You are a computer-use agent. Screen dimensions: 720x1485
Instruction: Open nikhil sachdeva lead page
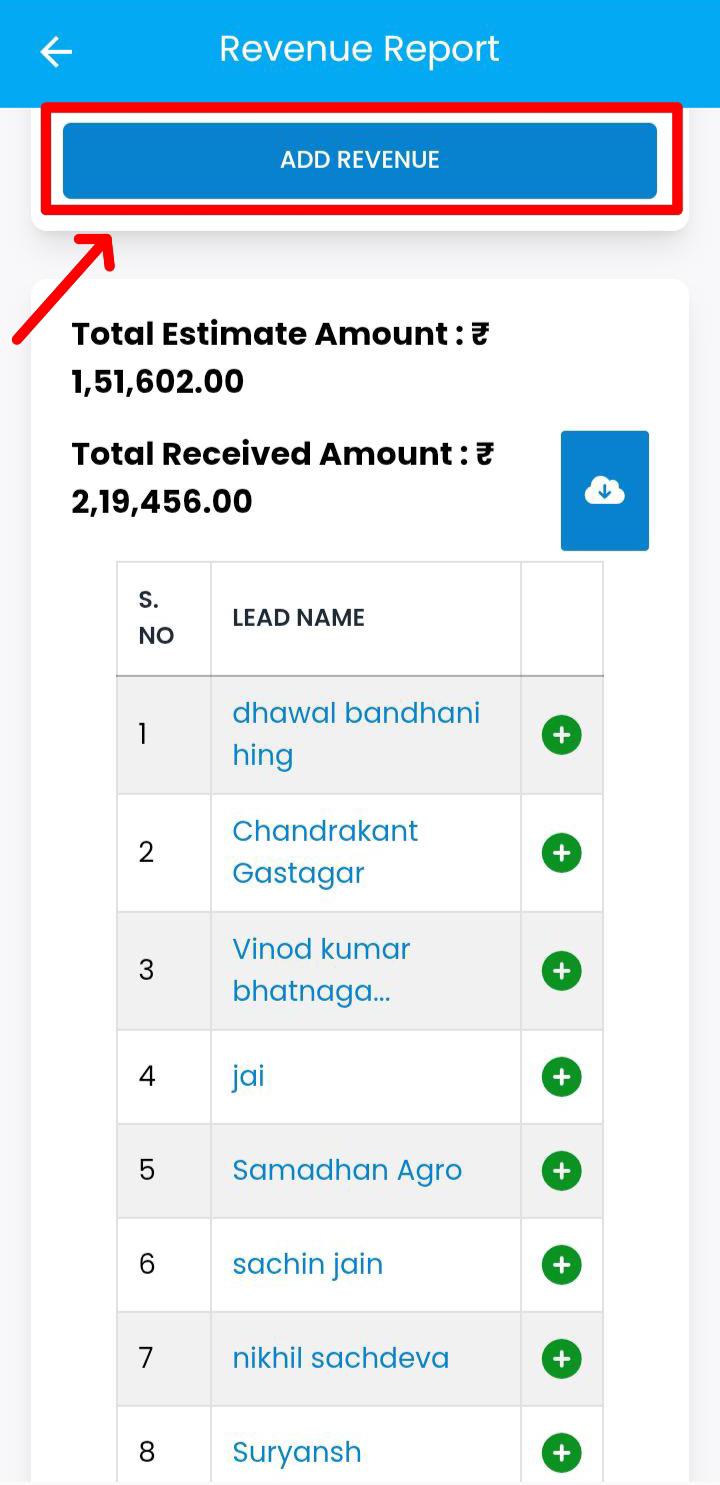tap(340, 1359)
